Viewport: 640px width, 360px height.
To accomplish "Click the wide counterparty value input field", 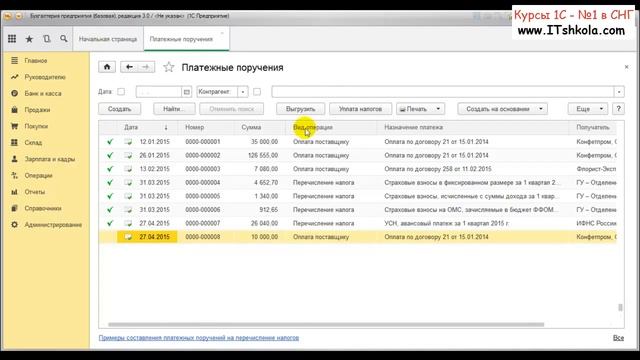I will pyautogui.click(x=443, y=92).
